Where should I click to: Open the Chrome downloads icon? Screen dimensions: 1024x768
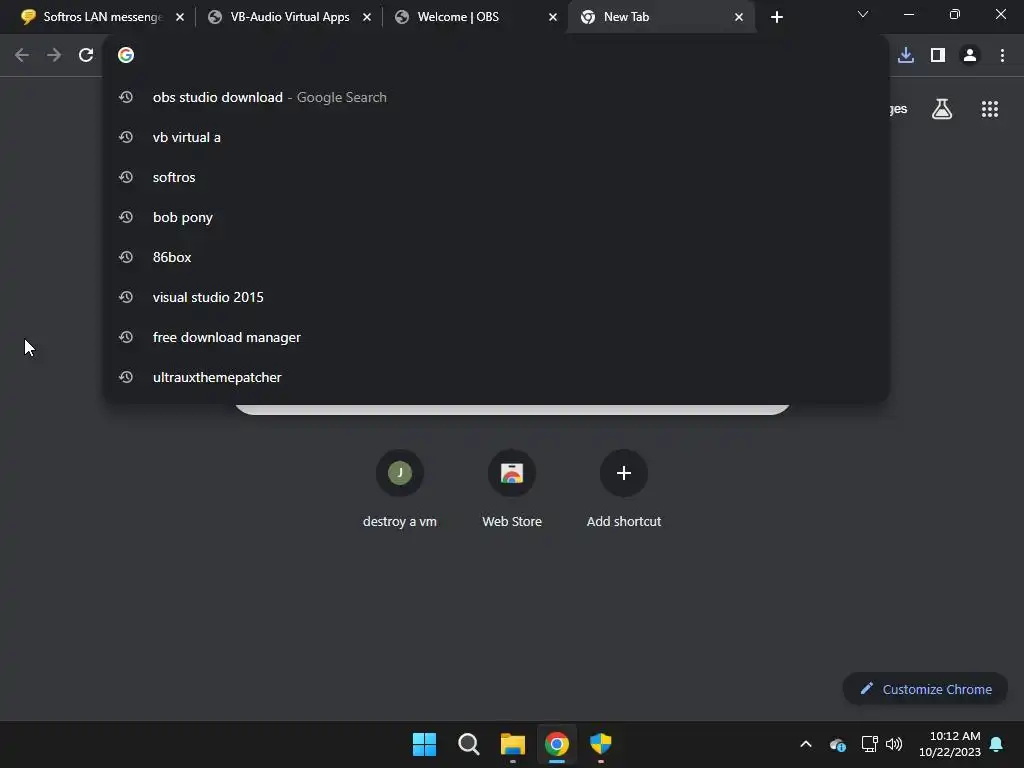coord(906,55)
